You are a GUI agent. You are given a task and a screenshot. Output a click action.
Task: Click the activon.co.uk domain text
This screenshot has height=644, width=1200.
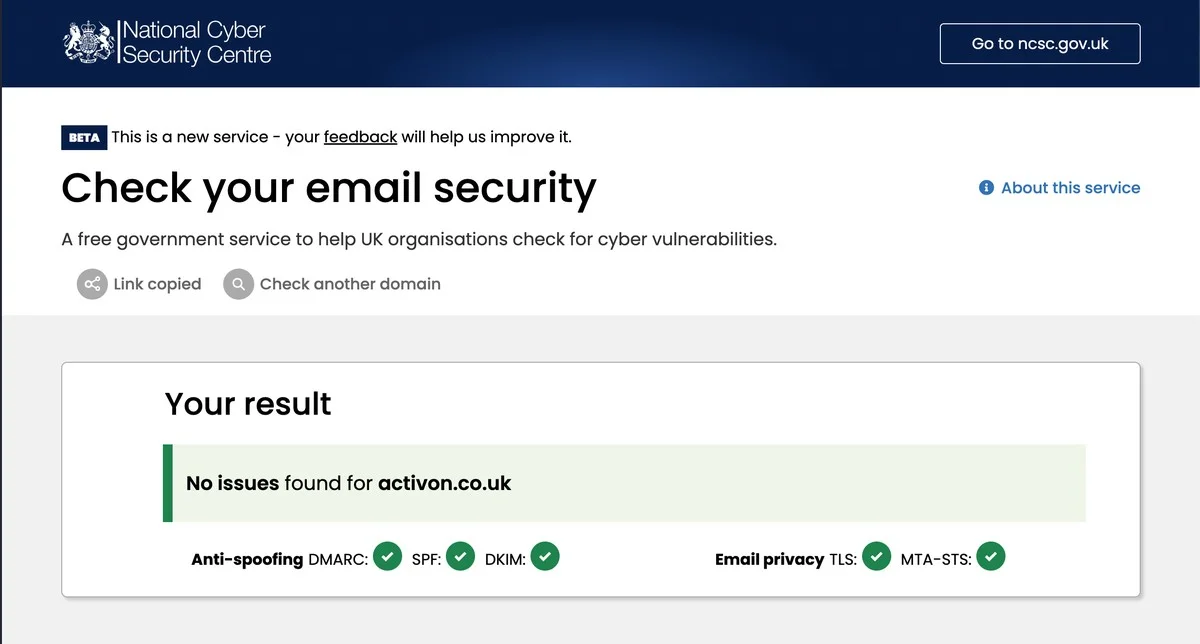[x=445, y=483]
